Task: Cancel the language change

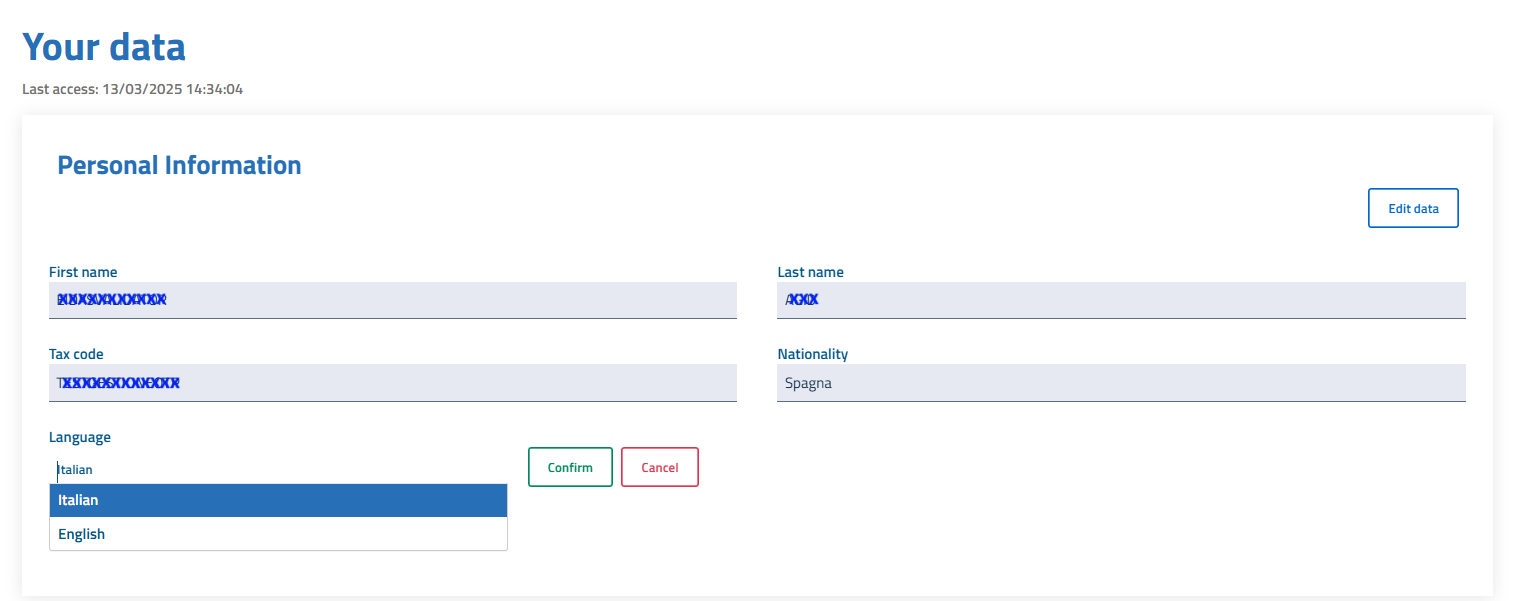Action: [659, 467]
